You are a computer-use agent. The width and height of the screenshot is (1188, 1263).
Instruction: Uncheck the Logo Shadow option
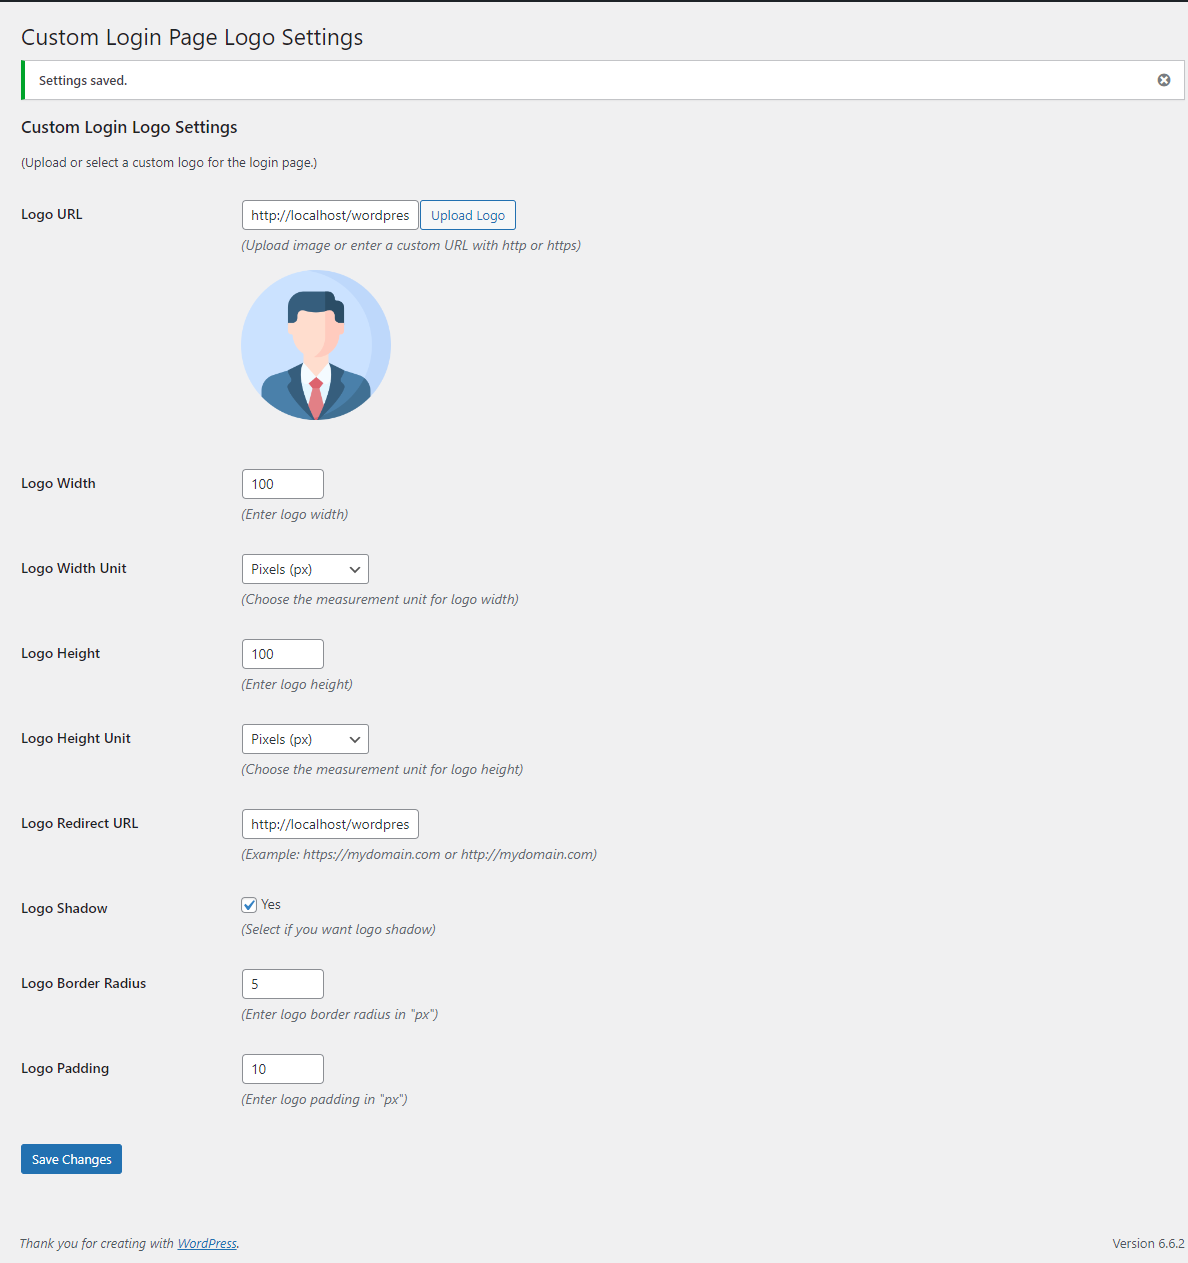tap(248, 904)
